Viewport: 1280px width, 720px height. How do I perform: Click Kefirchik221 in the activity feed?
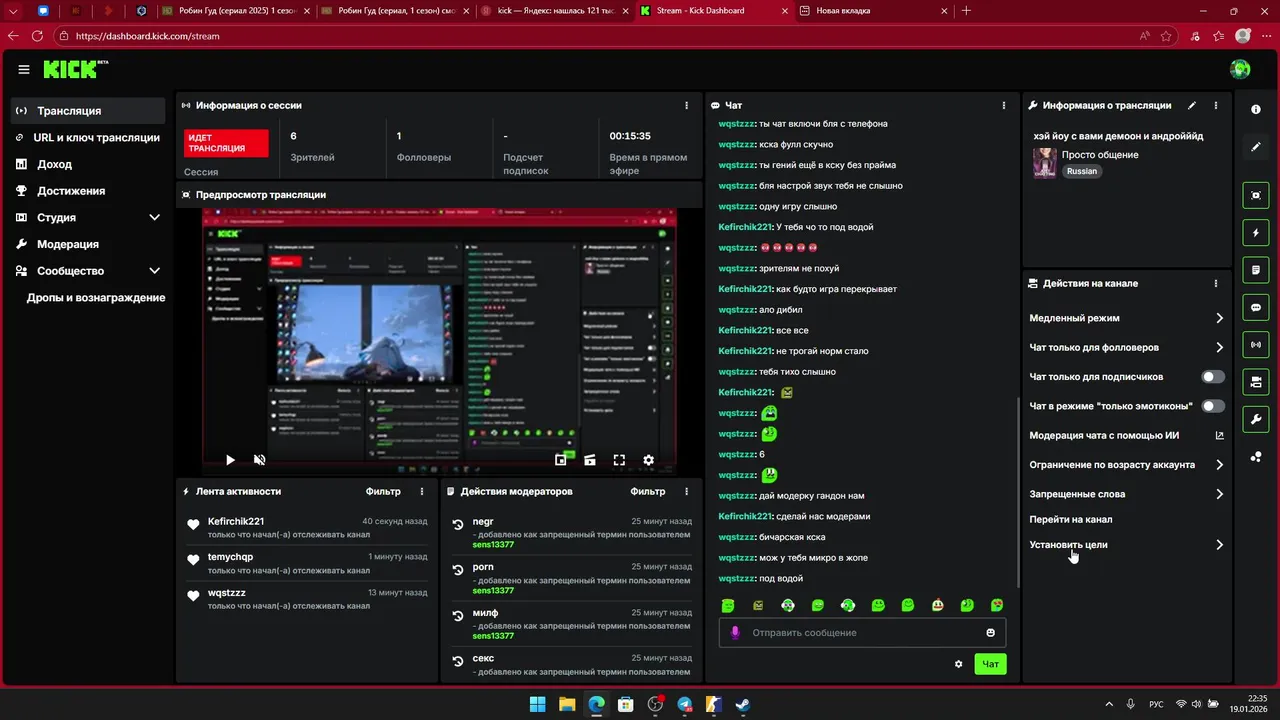pos(236,521)
